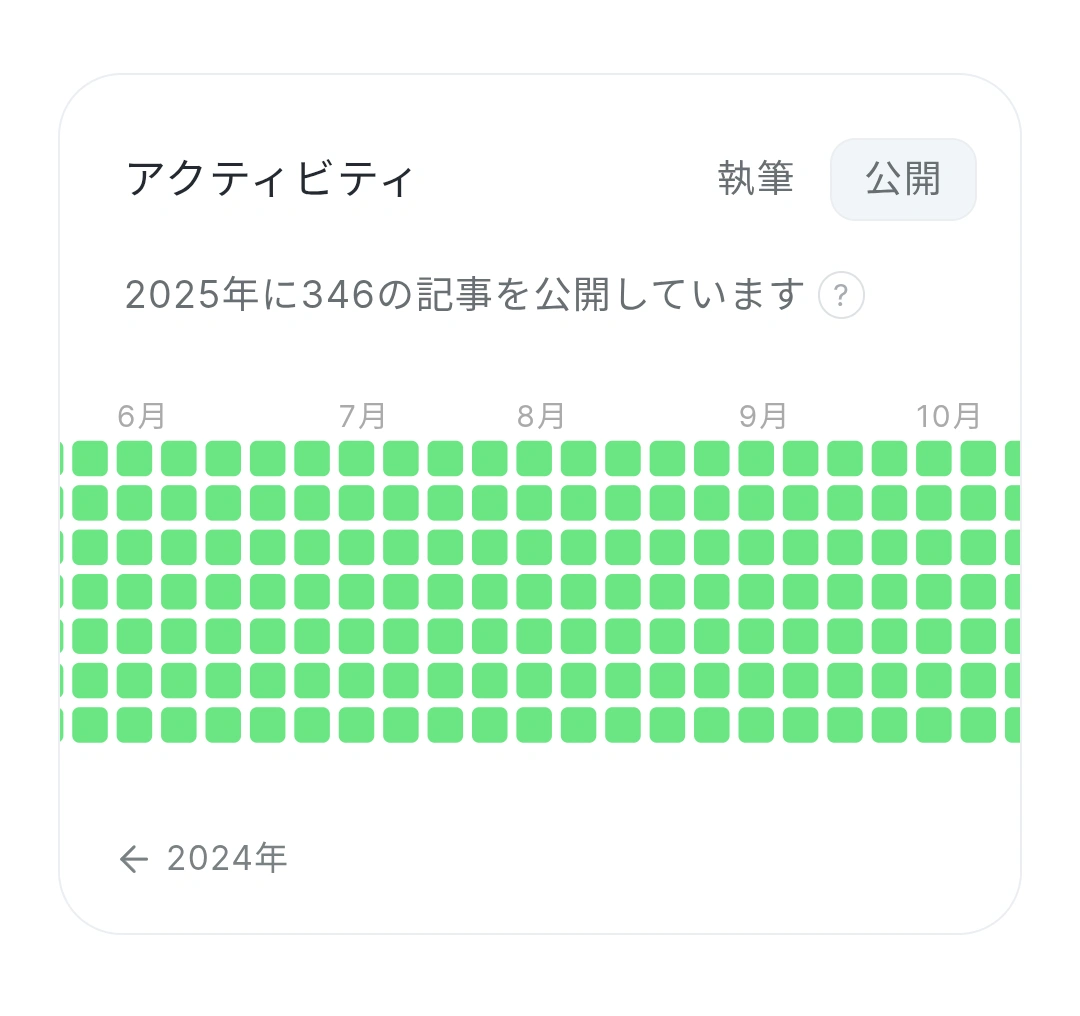The image size is (1080, 1016).
Task: Select the 公開 tab
Action: [x=903, y=179]
